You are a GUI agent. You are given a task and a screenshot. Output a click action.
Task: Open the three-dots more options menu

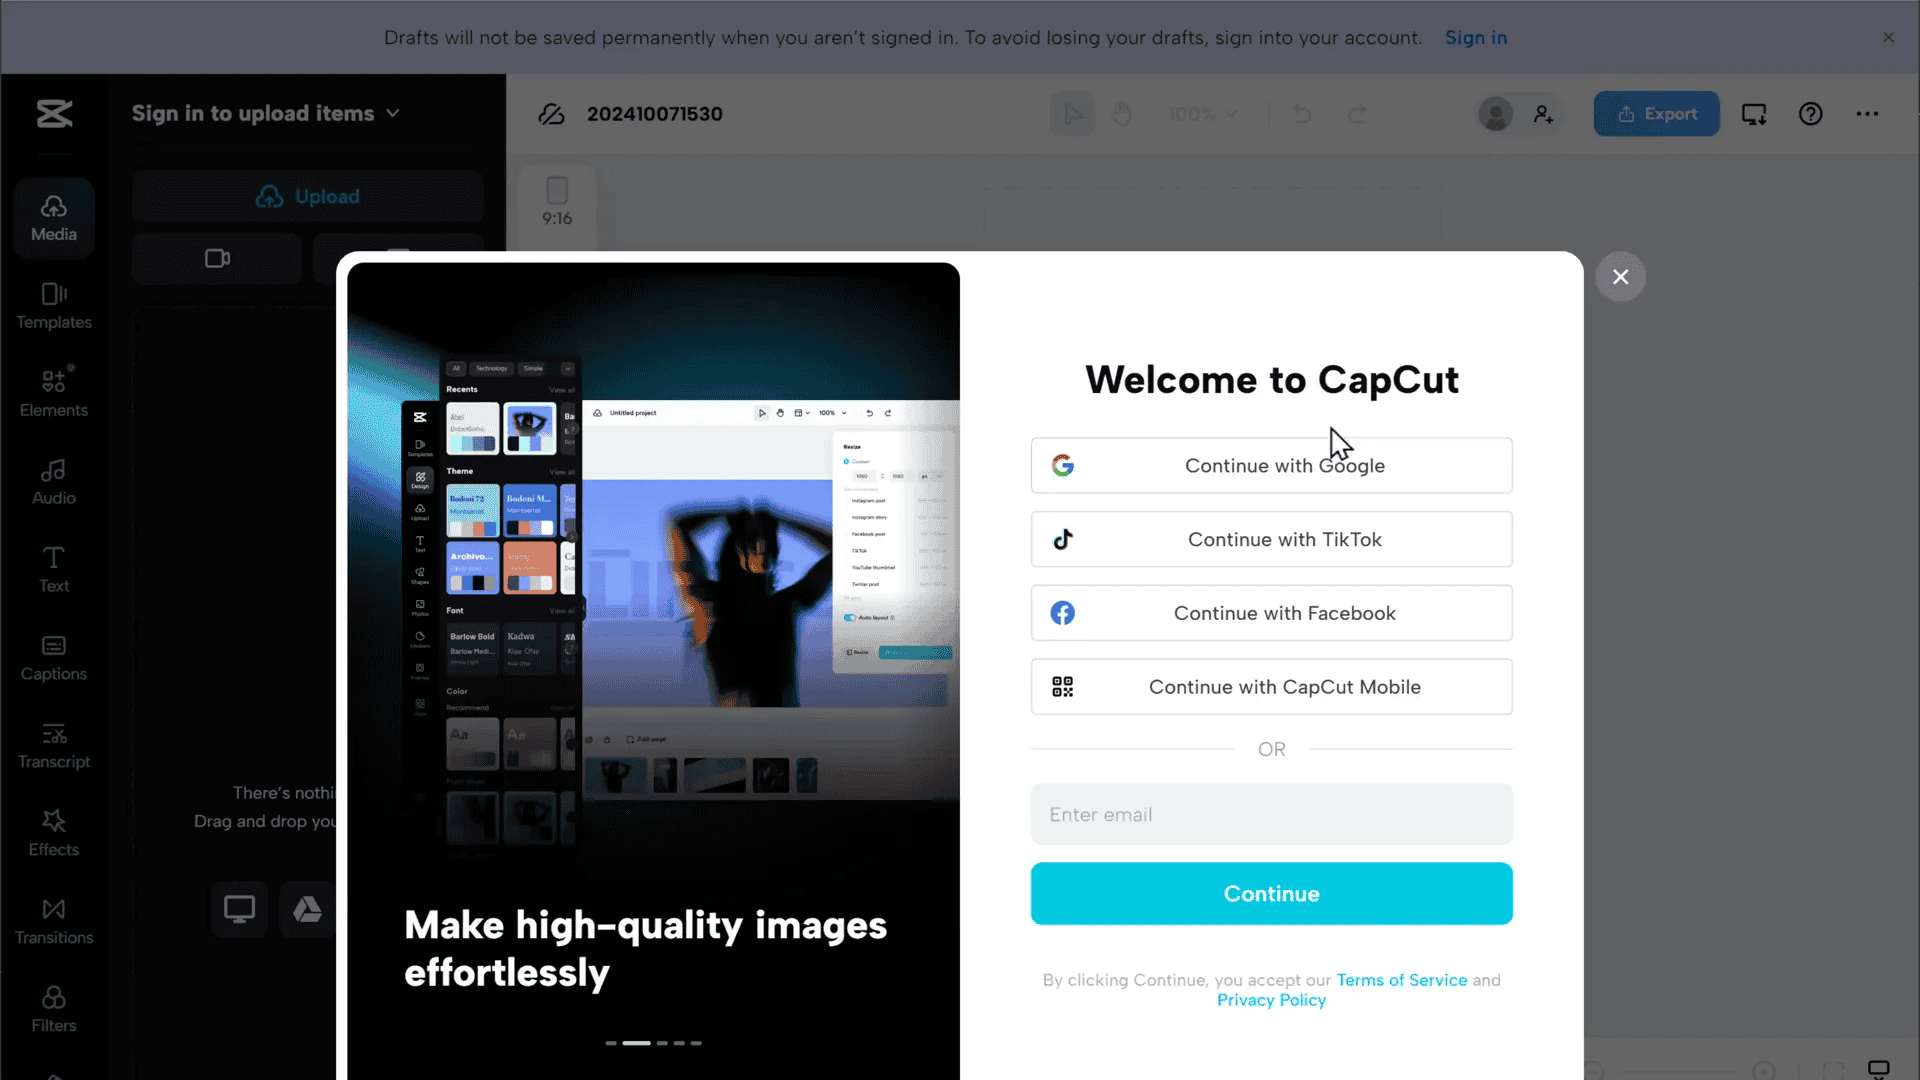click(1867, 114)
